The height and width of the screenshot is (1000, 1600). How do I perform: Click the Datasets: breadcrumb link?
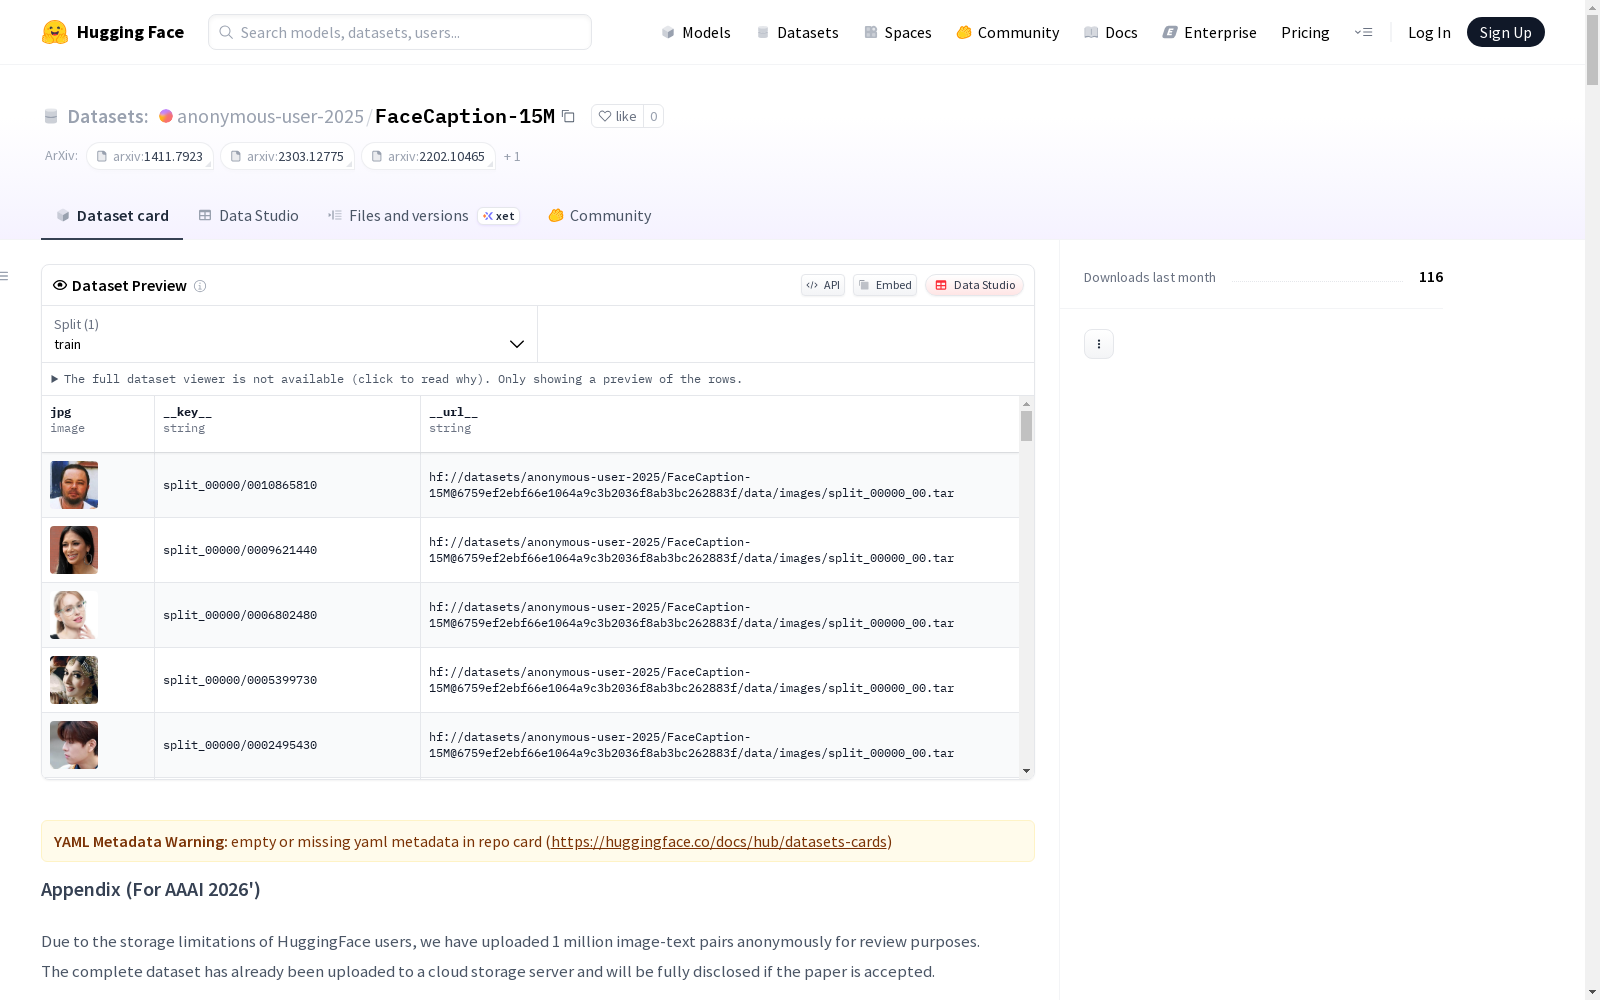pyautogui.click(x=108, y=116)
